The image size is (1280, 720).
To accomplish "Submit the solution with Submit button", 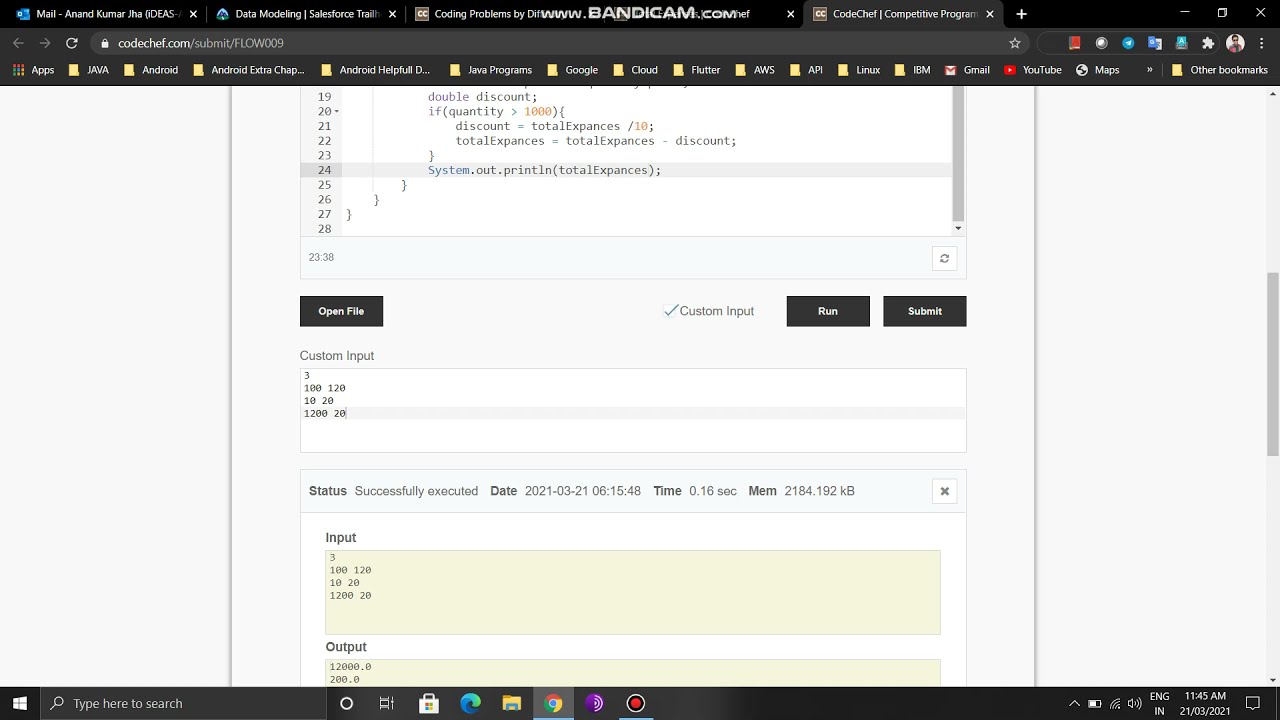I will (x=925, y=311).
